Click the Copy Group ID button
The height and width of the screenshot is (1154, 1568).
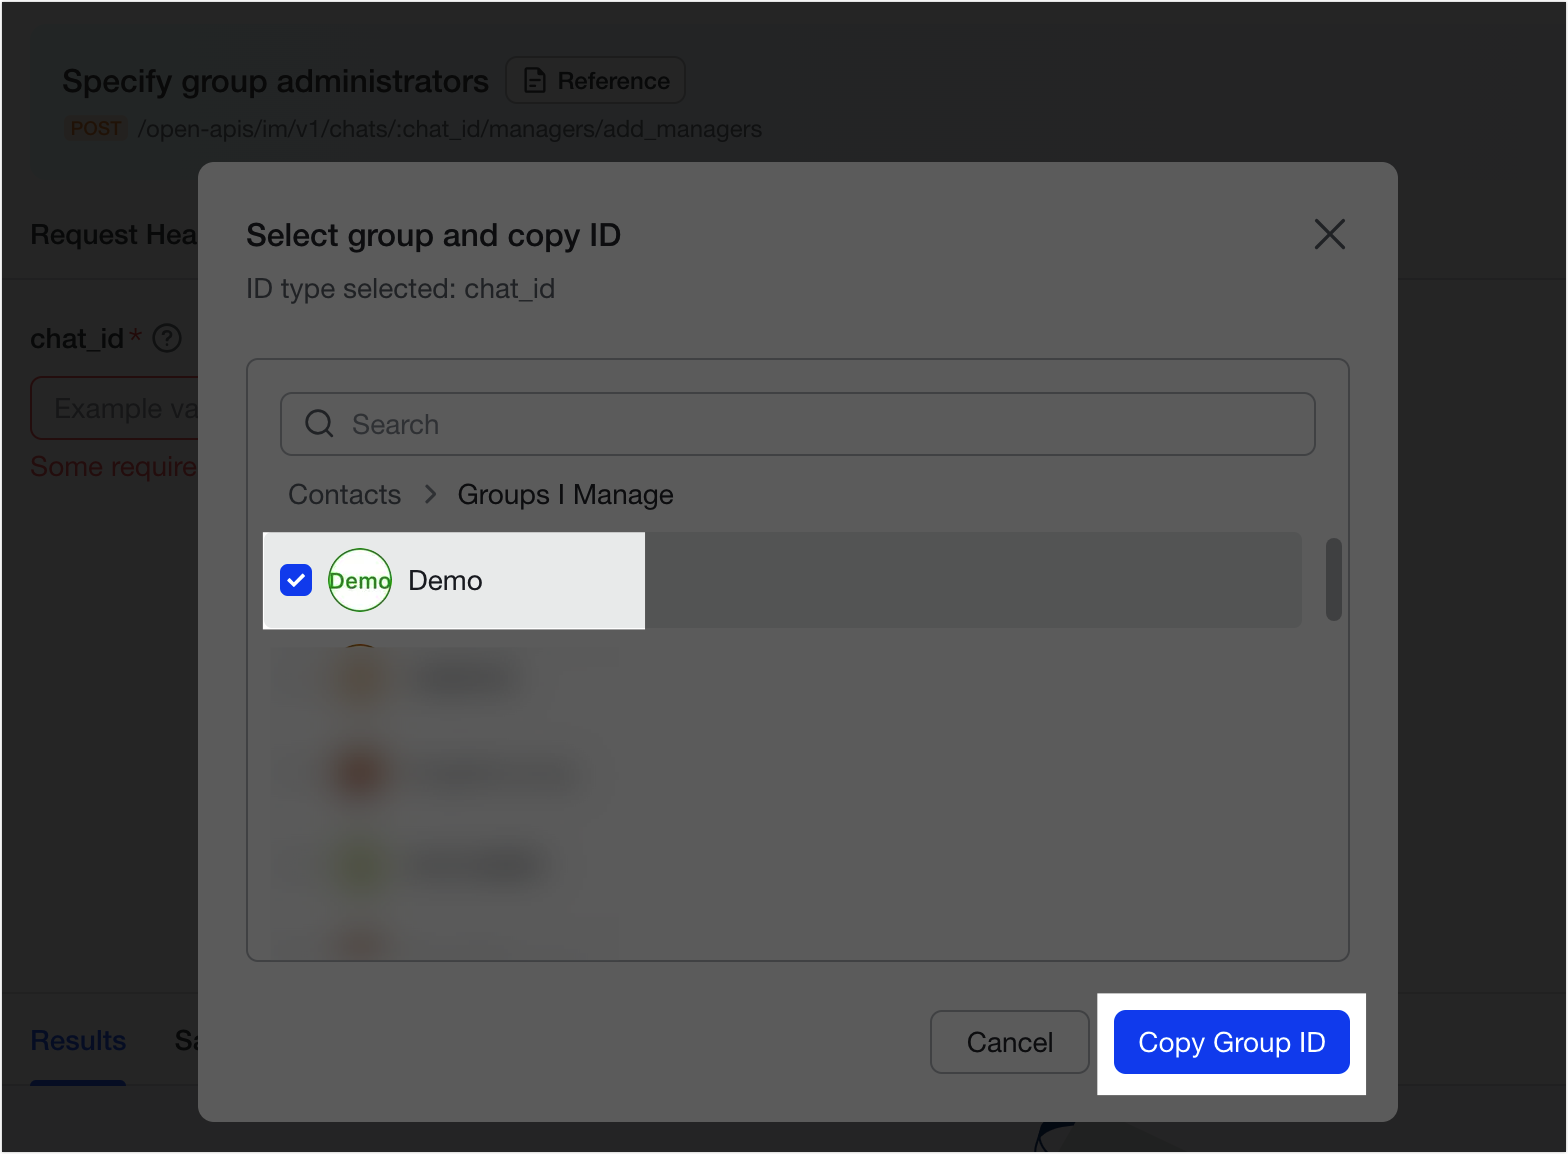pyautogui.click(x=1231, y=1042)
